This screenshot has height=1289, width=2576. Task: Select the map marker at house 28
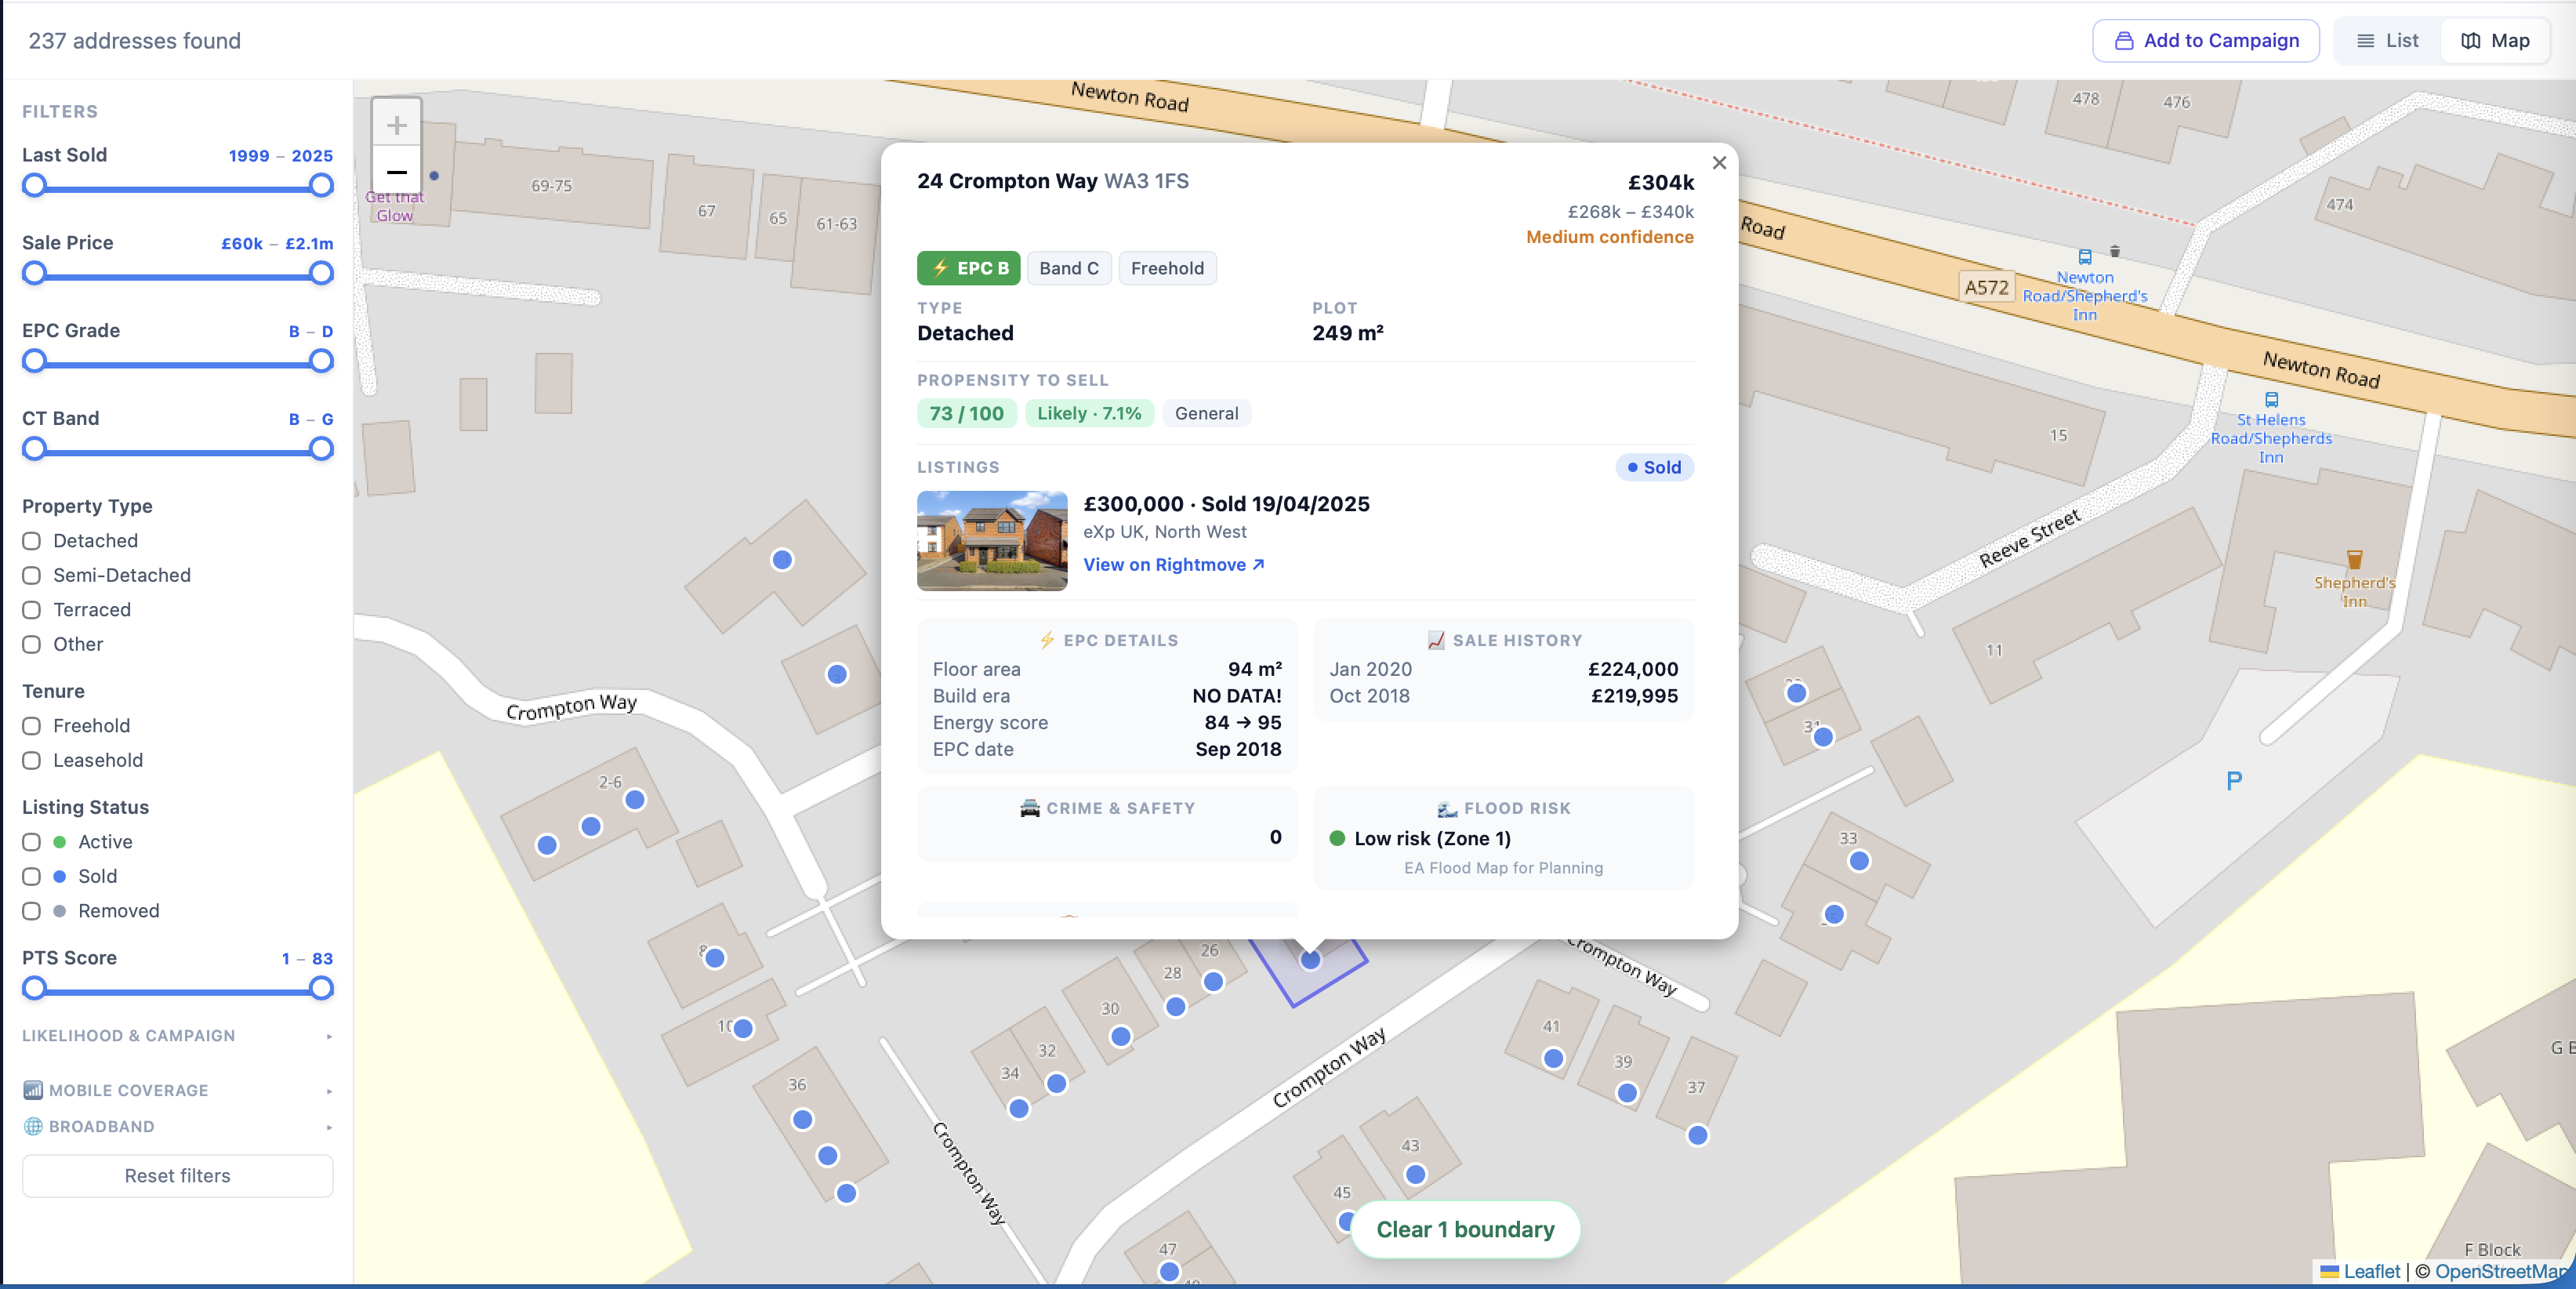[1176, 1007]
